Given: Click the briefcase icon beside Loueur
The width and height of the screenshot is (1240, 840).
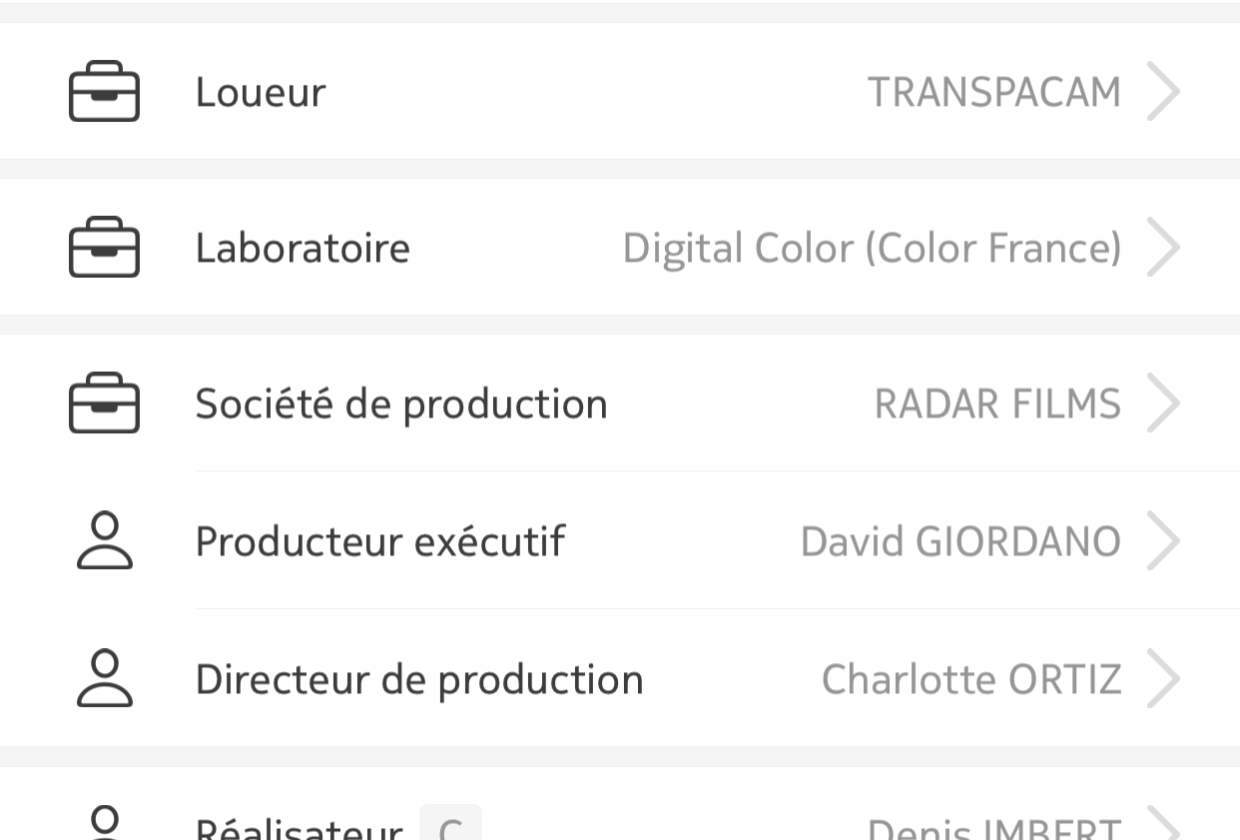Looking at the screenshot, I should click(104, 92).
